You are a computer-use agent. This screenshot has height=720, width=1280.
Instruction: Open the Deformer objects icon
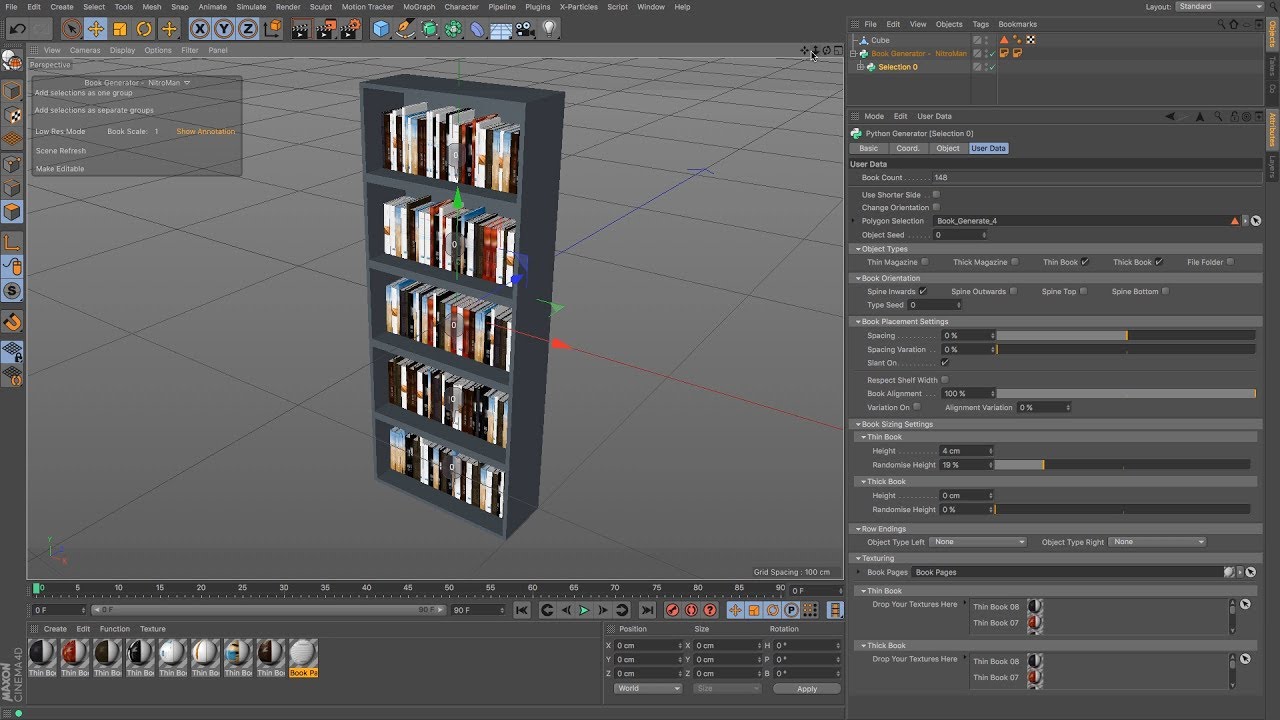[x=477, y=29]
